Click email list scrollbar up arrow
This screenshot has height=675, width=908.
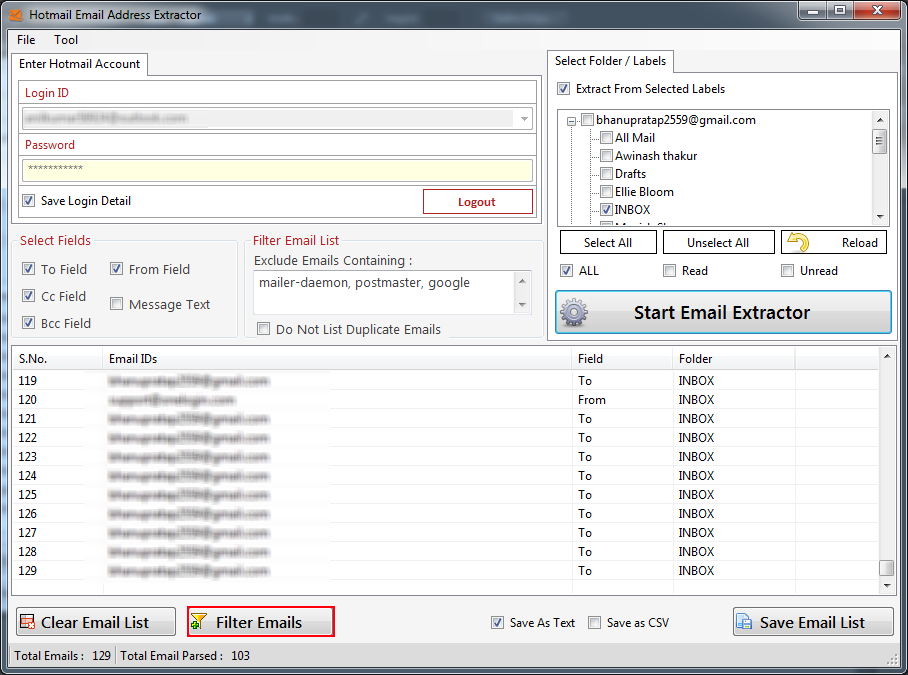(887, 356)
